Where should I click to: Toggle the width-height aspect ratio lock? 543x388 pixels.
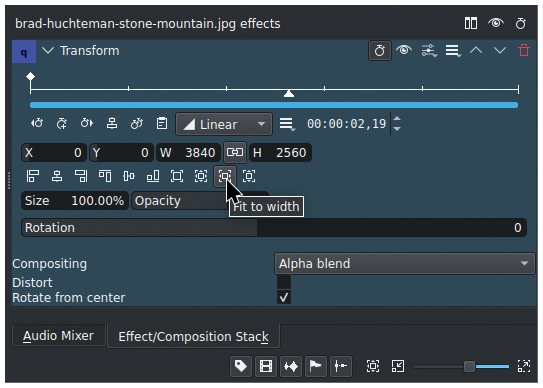coord(235,152)
